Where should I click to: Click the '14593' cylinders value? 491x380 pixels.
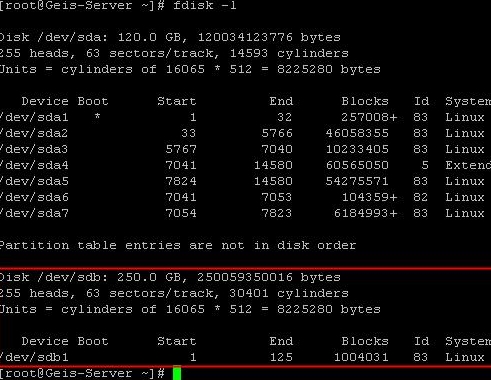pos(249,53)
